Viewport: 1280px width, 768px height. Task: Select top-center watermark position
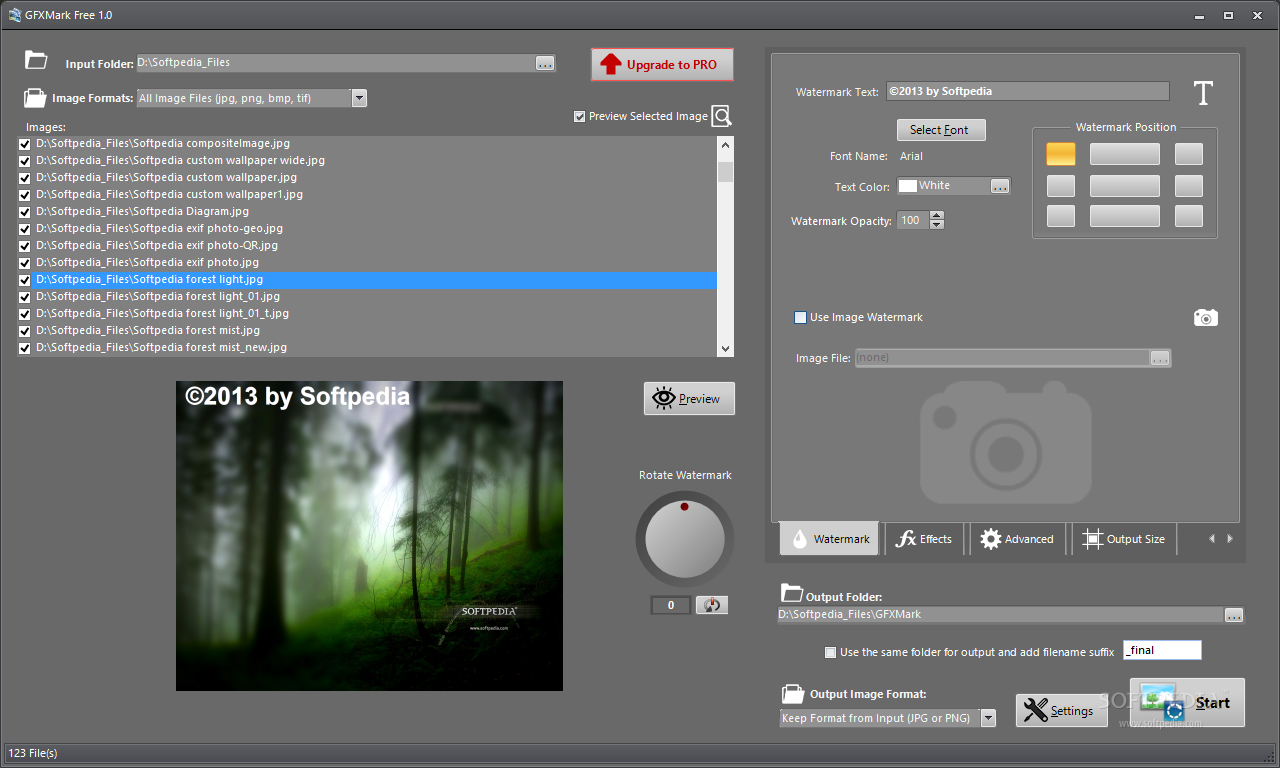[x=1124, y=154]
